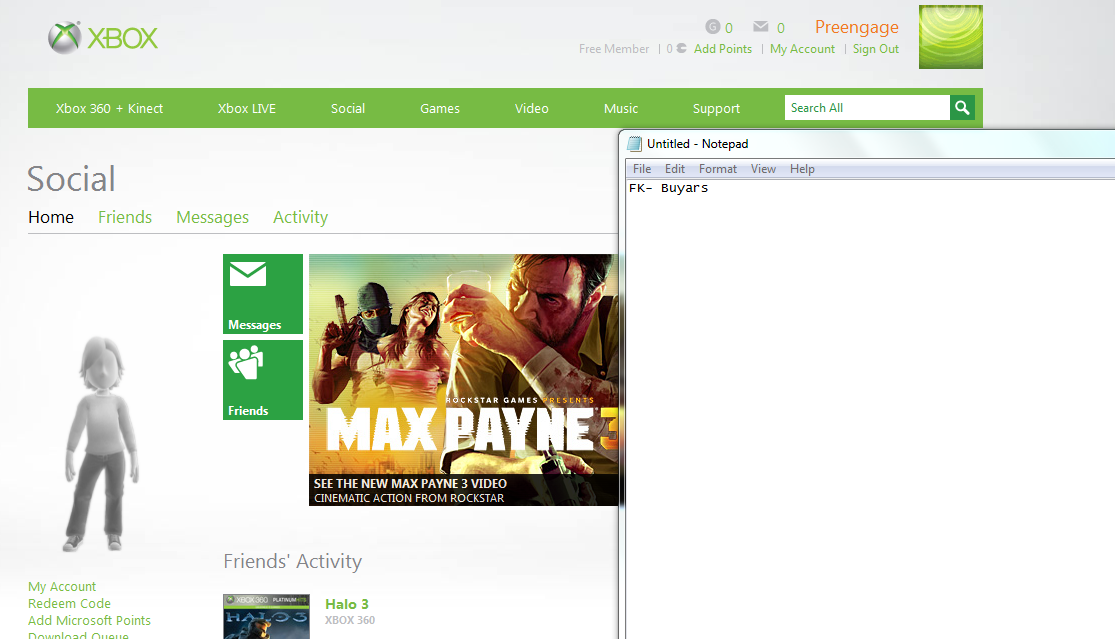The image size is (1115, 639).
Task: Click the Microsoft Points coin icon
Action: tap(681, 48)
